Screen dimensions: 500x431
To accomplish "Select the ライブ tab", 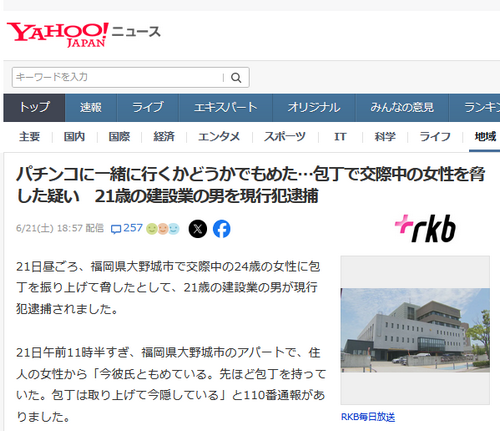I will [x=148, y=108].
